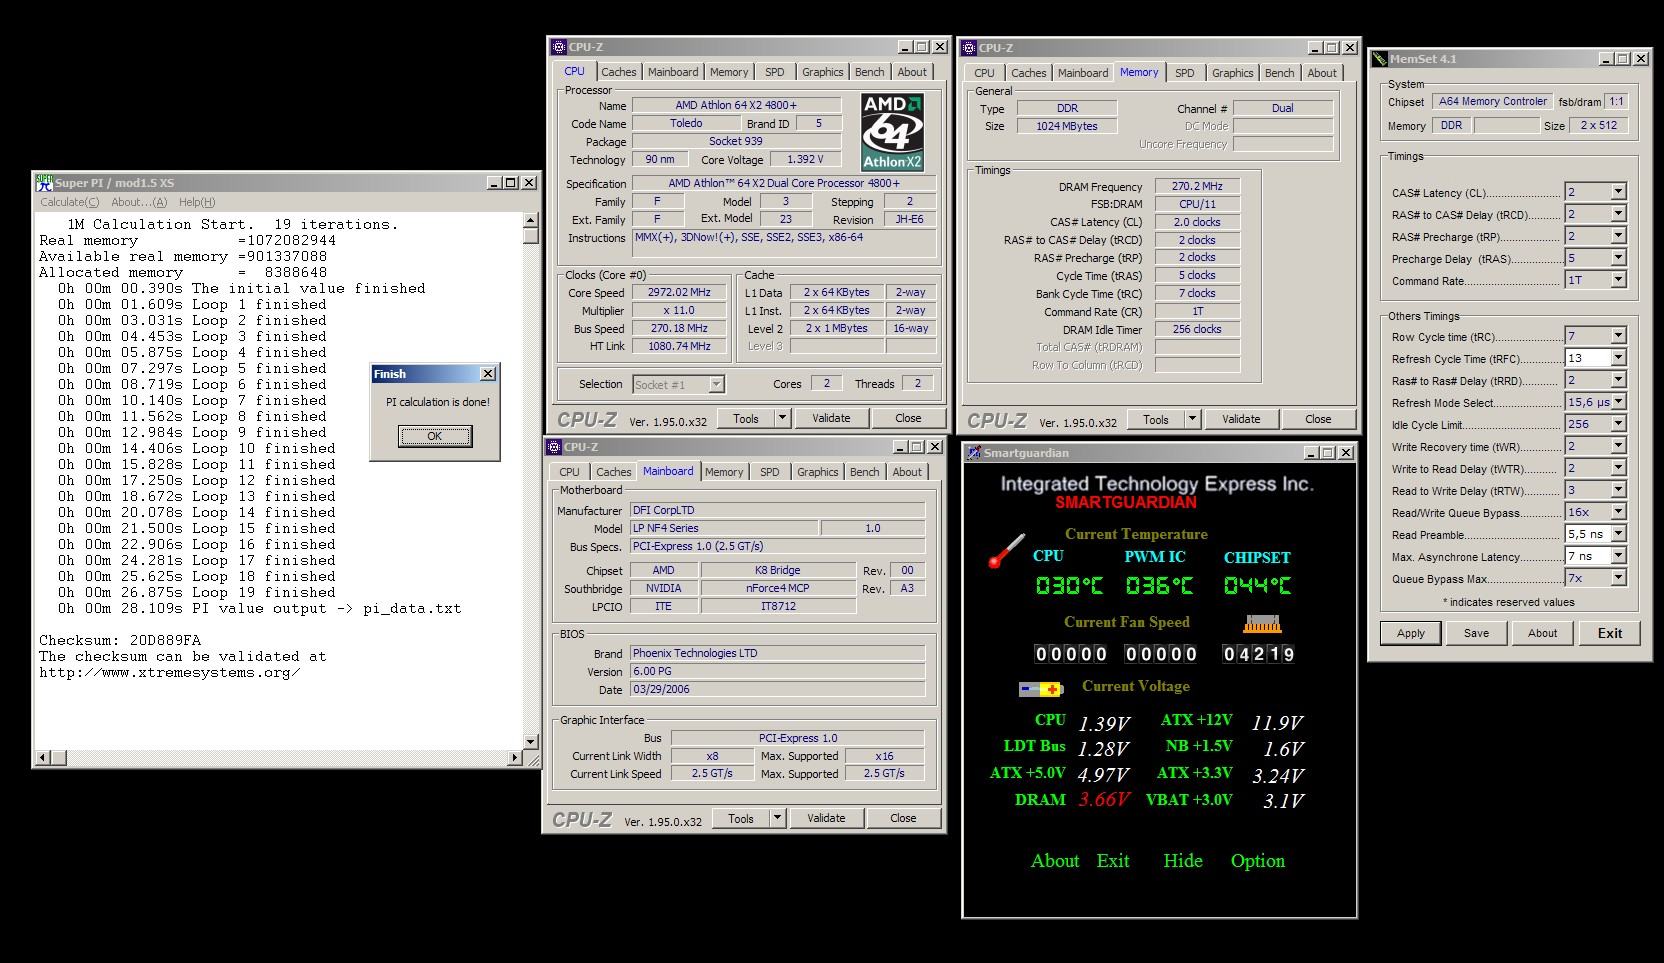Open the About menu in Super PI

pos(139,202)
